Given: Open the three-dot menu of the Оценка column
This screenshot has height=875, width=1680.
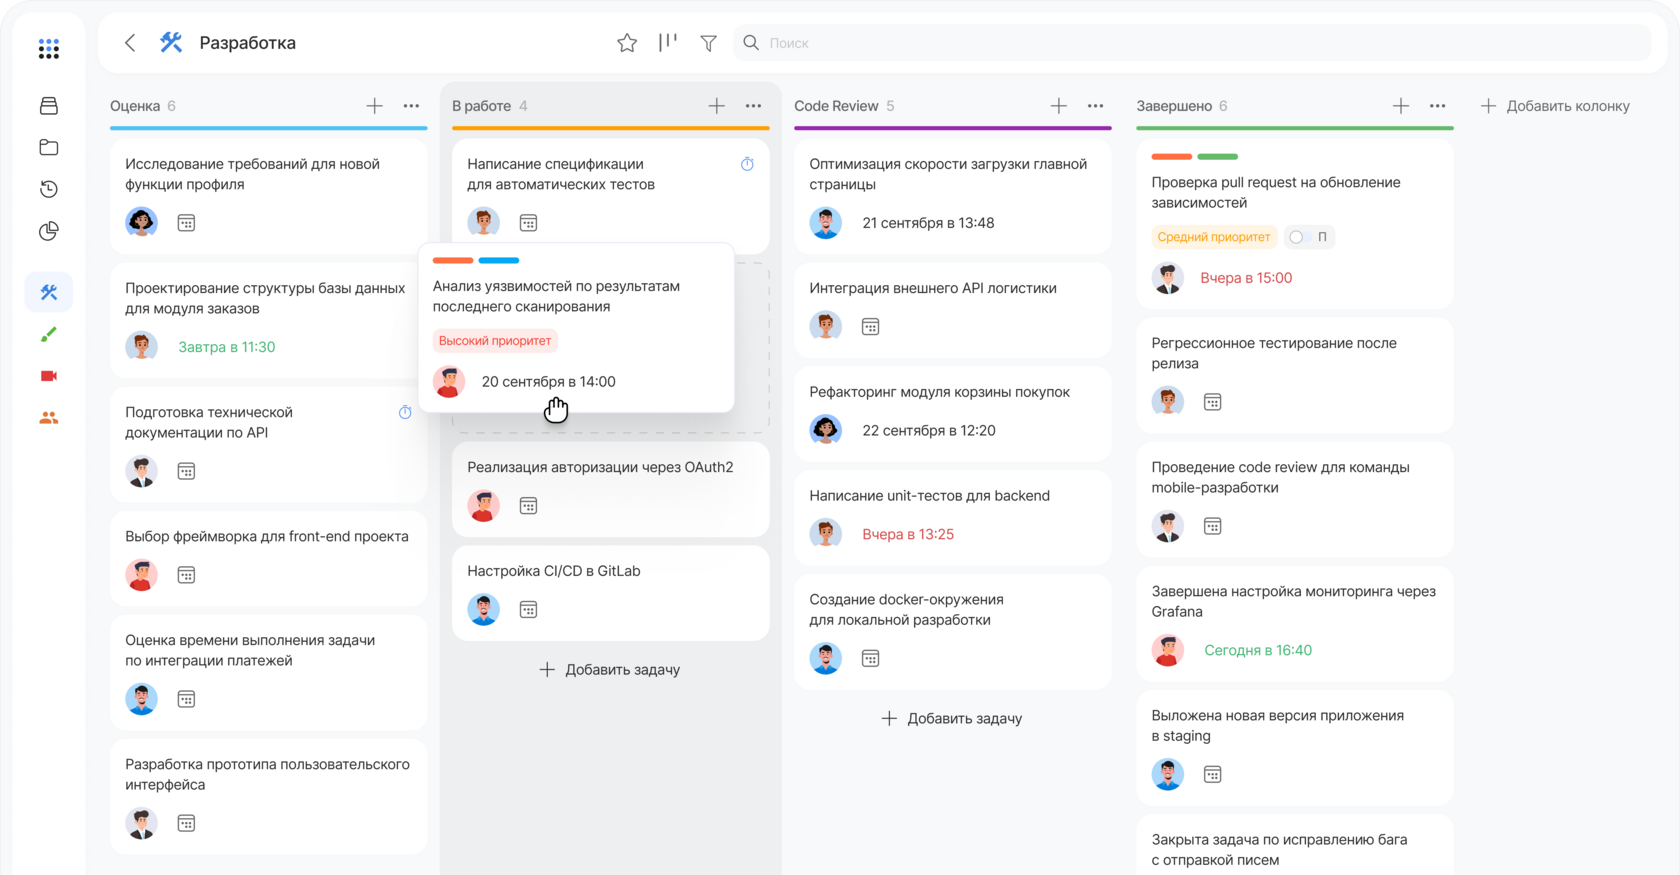Looking at the screenshot, I should tap(411, 106).
